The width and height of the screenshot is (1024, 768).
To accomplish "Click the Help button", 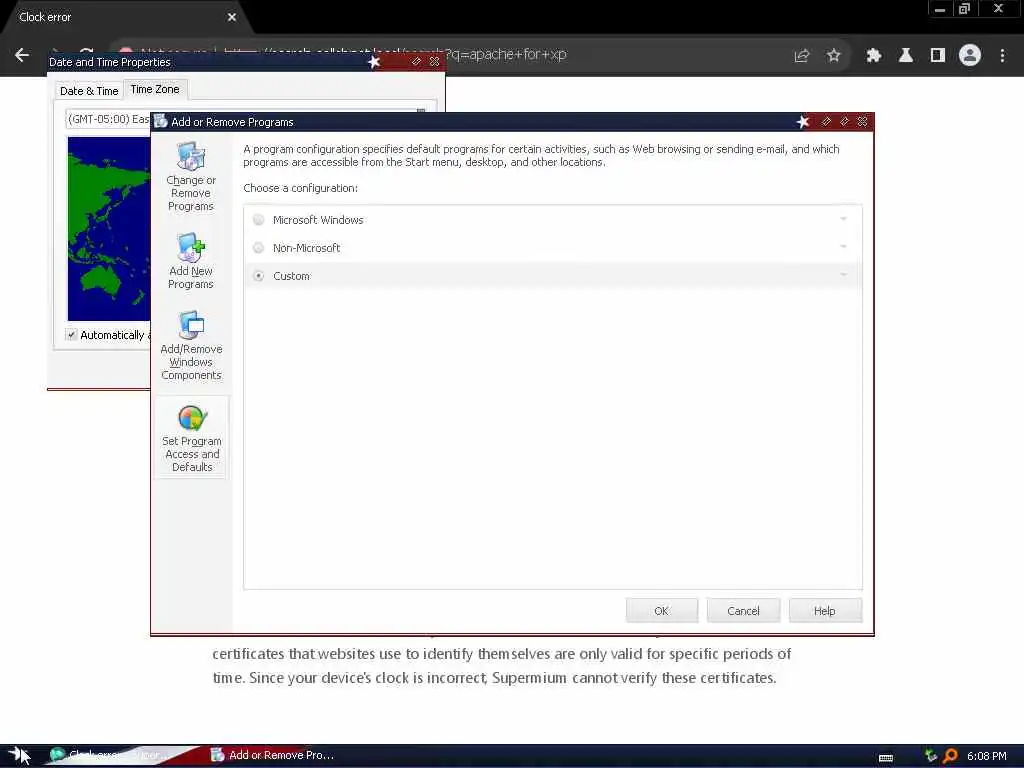I will (x=825, y=611).
